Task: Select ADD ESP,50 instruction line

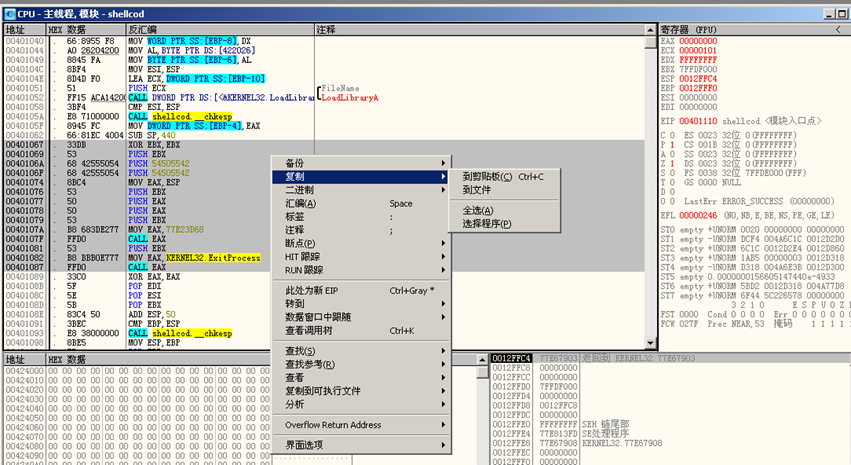Action: coord(325,314)
